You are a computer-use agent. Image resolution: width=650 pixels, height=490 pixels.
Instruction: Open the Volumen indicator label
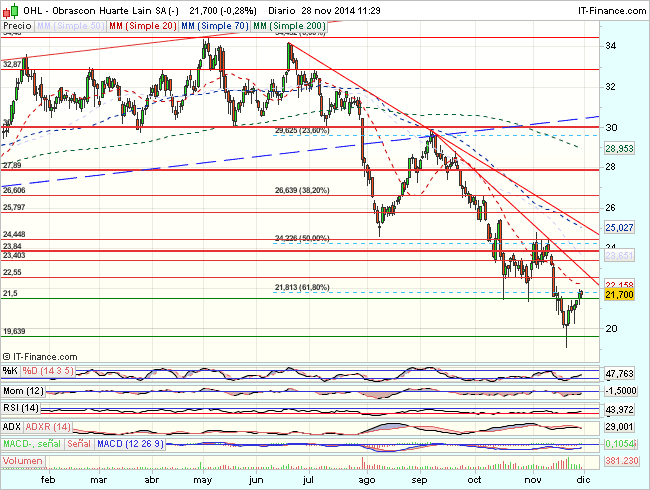[23, 461]
